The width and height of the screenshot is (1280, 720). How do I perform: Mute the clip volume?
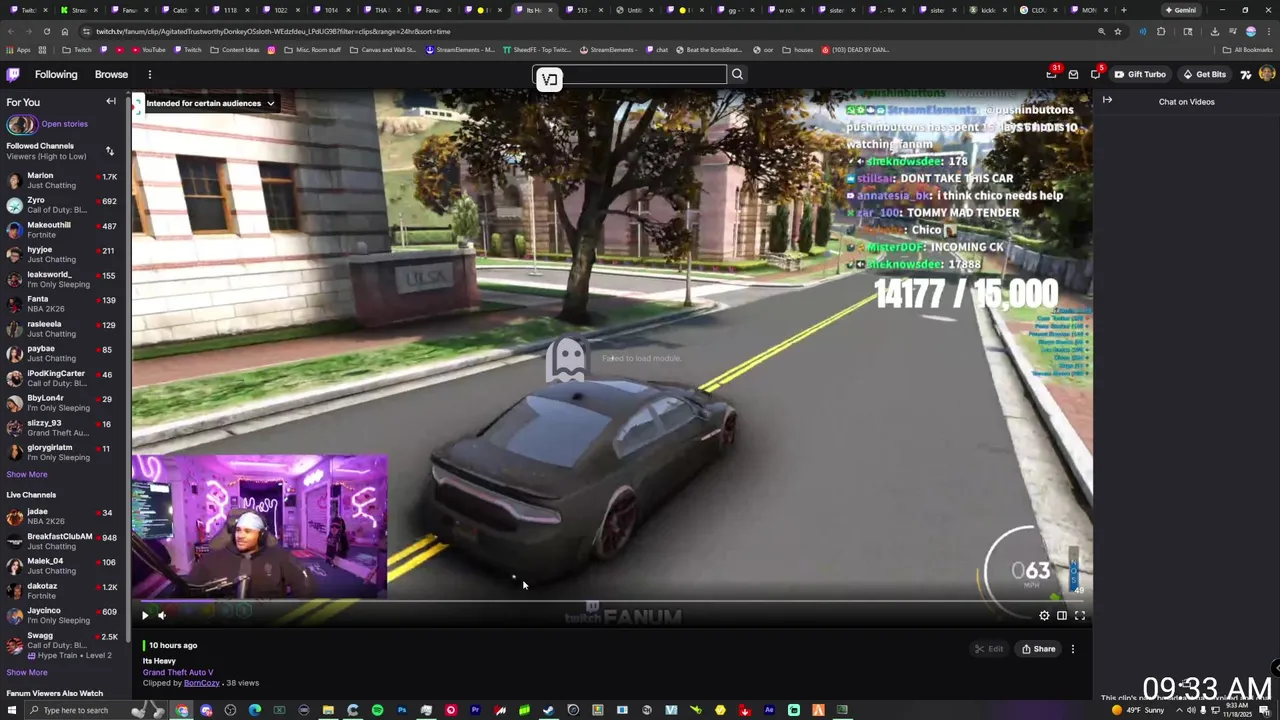pos(162,615)
